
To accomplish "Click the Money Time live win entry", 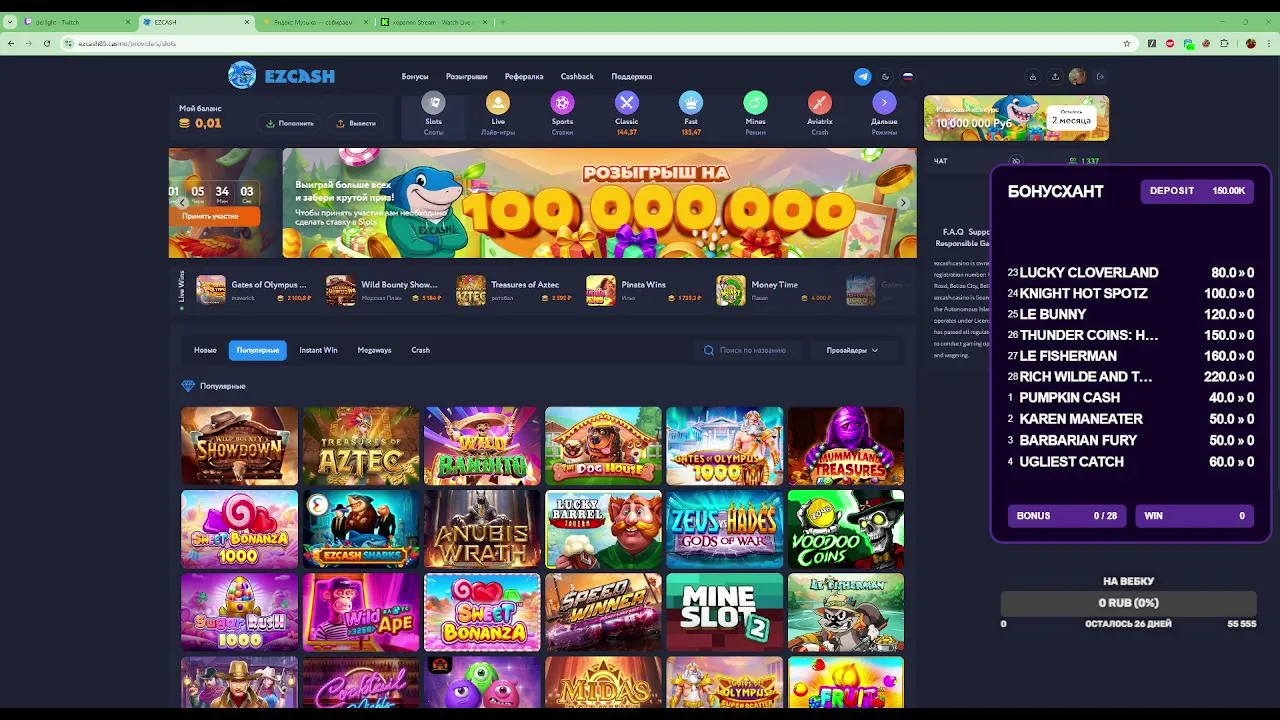I will pos(774,290).
